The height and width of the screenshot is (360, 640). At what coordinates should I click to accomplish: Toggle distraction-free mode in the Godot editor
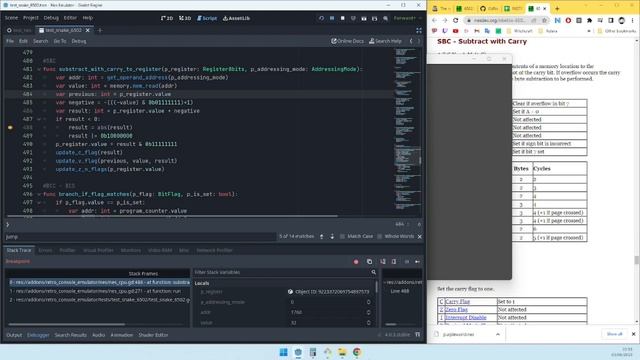[419, 31]
